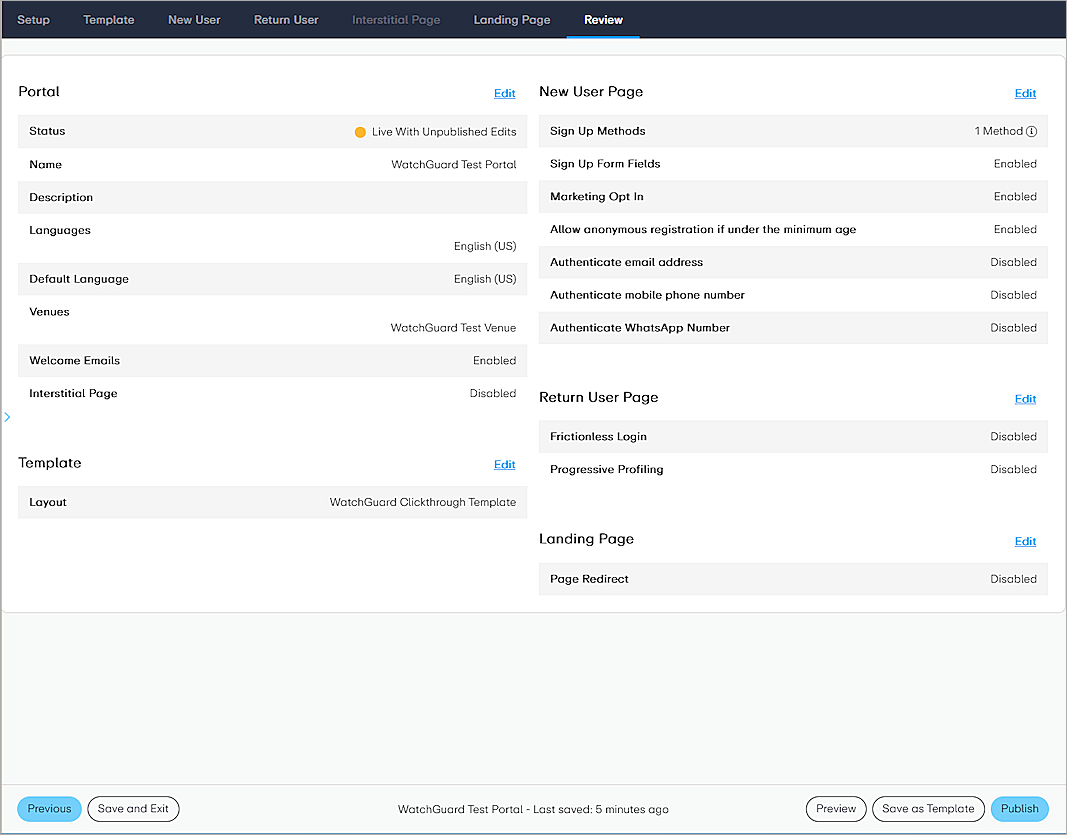Viewport: 1067px width, 835px height.
Task: Edit the New User Page settings
Action: point(1025,92)
